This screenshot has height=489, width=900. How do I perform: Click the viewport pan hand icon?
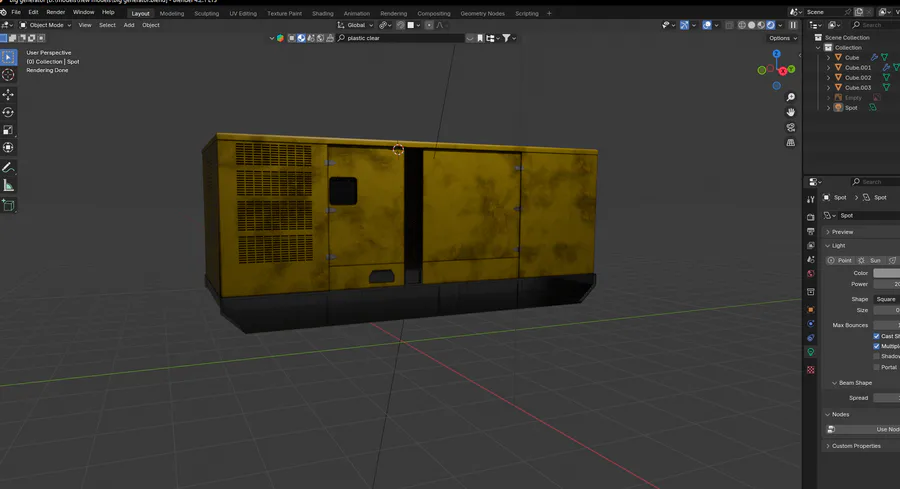click(791, 112)
